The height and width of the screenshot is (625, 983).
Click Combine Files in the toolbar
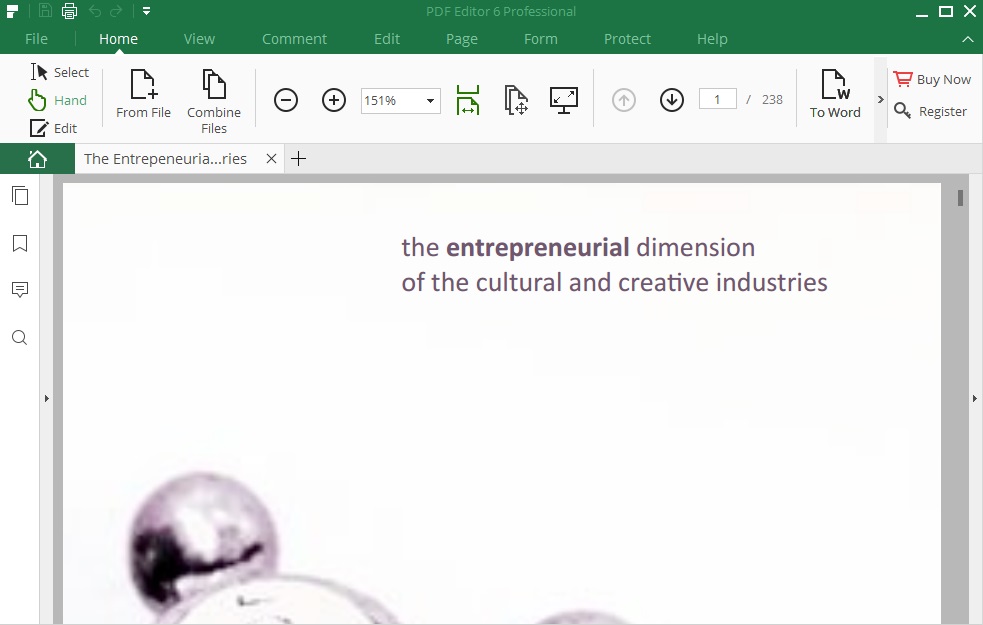pyautogui.click(x=213, y=97)
